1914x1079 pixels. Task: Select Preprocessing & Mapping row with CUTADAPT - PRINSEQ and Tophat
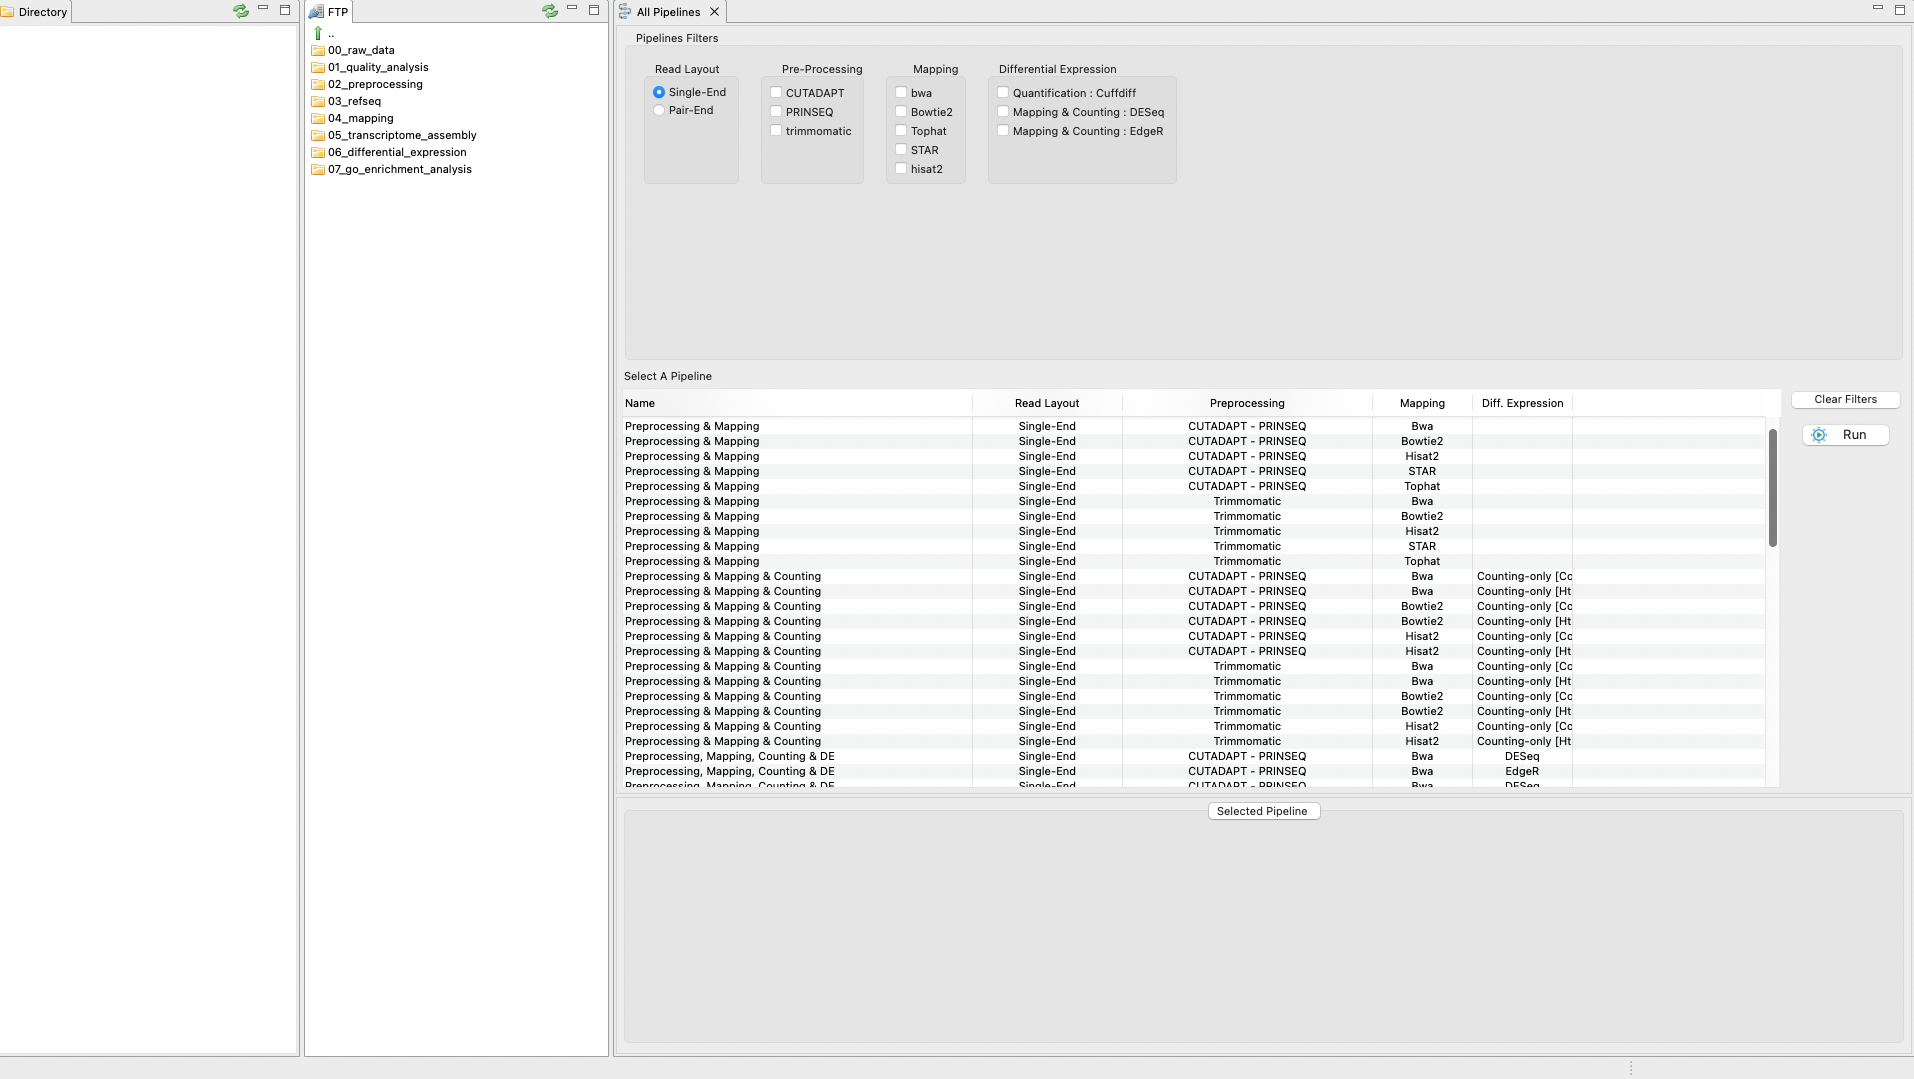click(x=1193, y=486)
